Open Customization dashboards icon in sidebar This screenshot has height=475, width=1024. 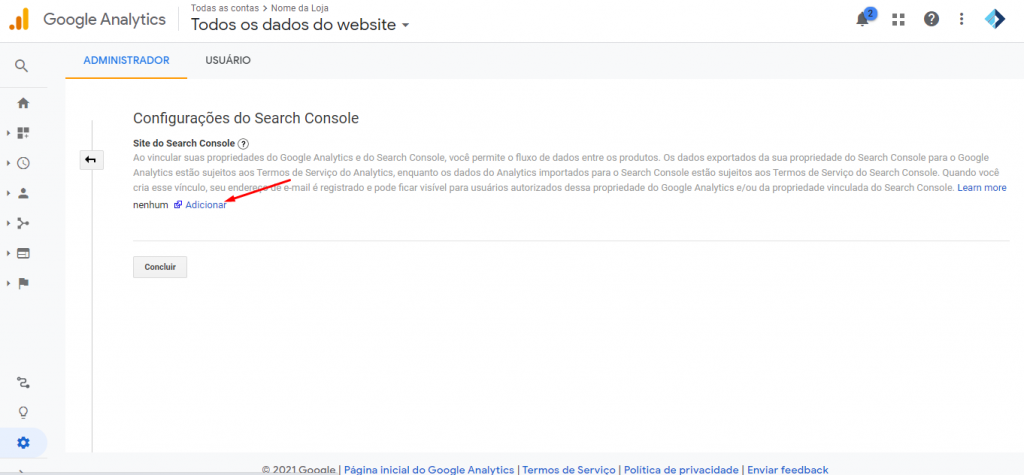(23, 133)
